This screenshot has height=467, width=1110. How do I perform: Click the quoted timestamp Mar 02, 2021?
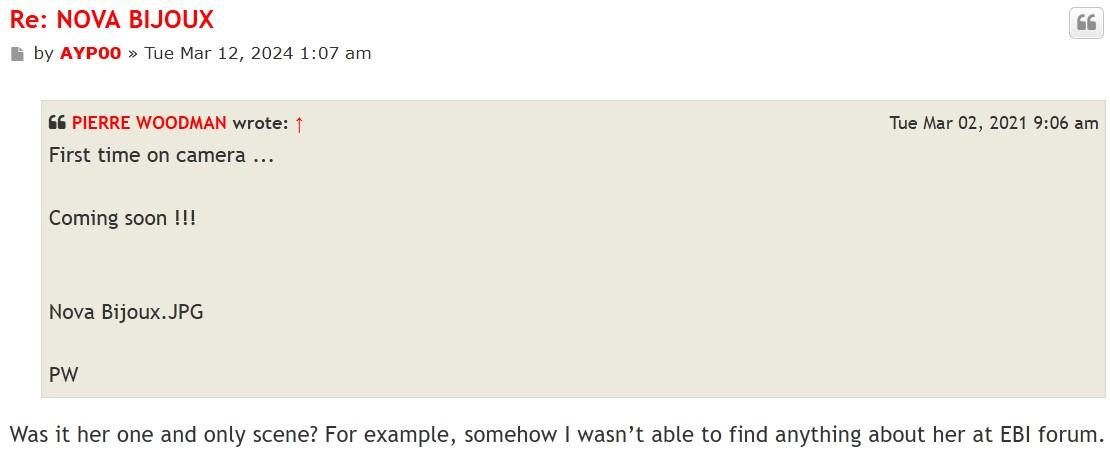[993, 123]
